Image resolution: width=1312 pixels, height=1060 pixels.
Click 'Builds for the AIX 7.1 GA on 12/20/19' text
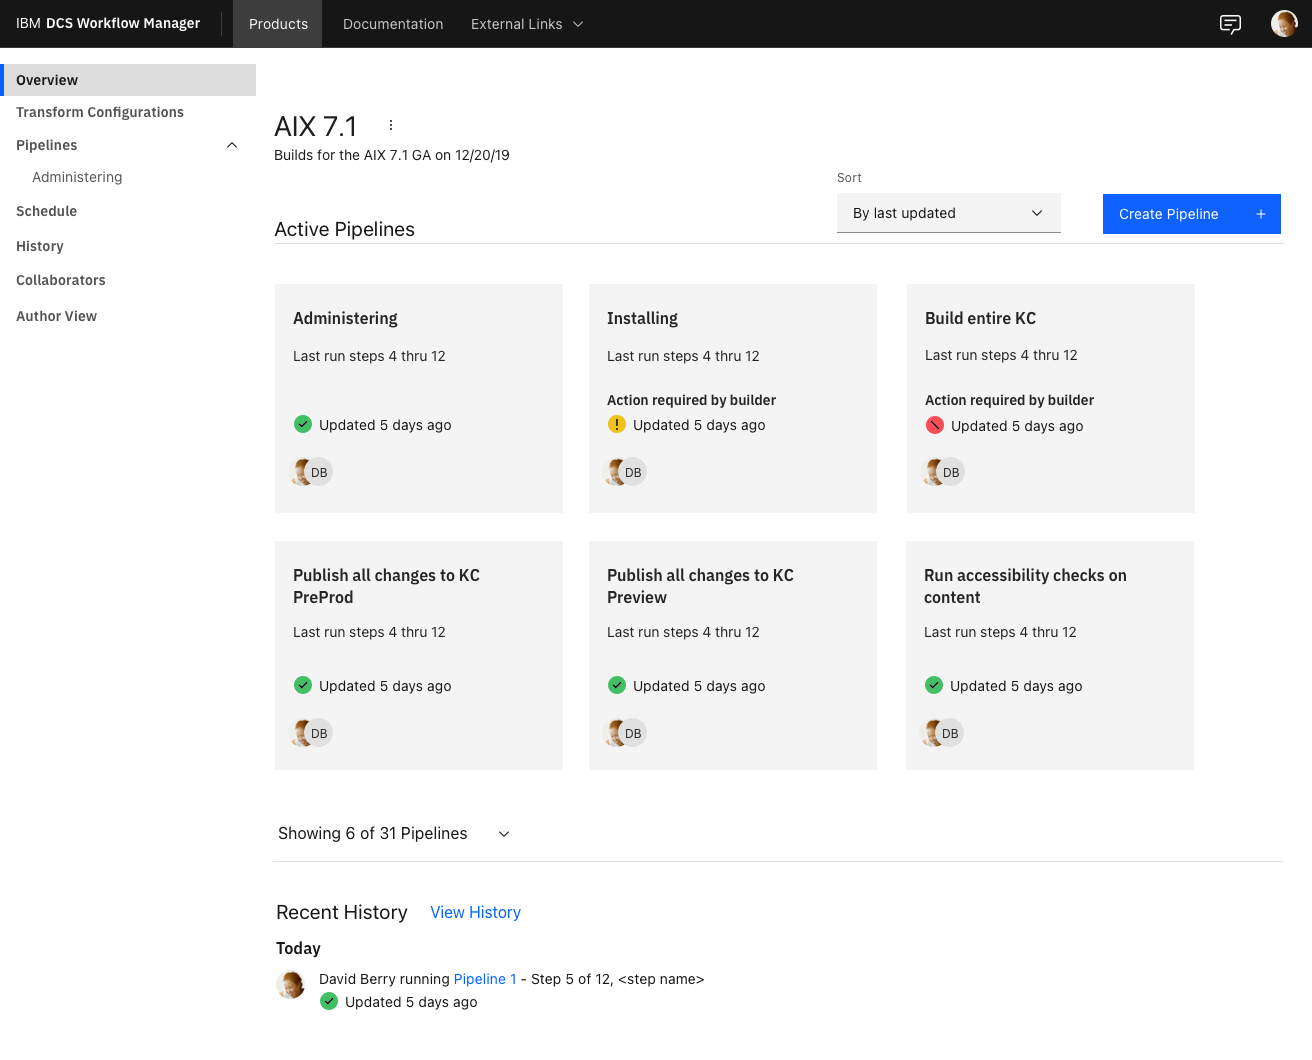click(x=392, y=155)
